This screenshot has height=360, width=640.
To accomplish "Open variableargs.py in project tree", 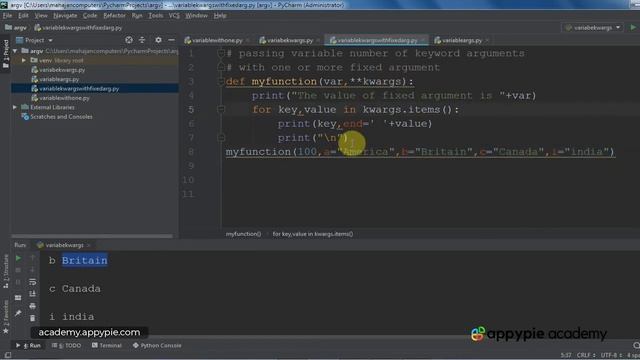I will click(59, 79).
